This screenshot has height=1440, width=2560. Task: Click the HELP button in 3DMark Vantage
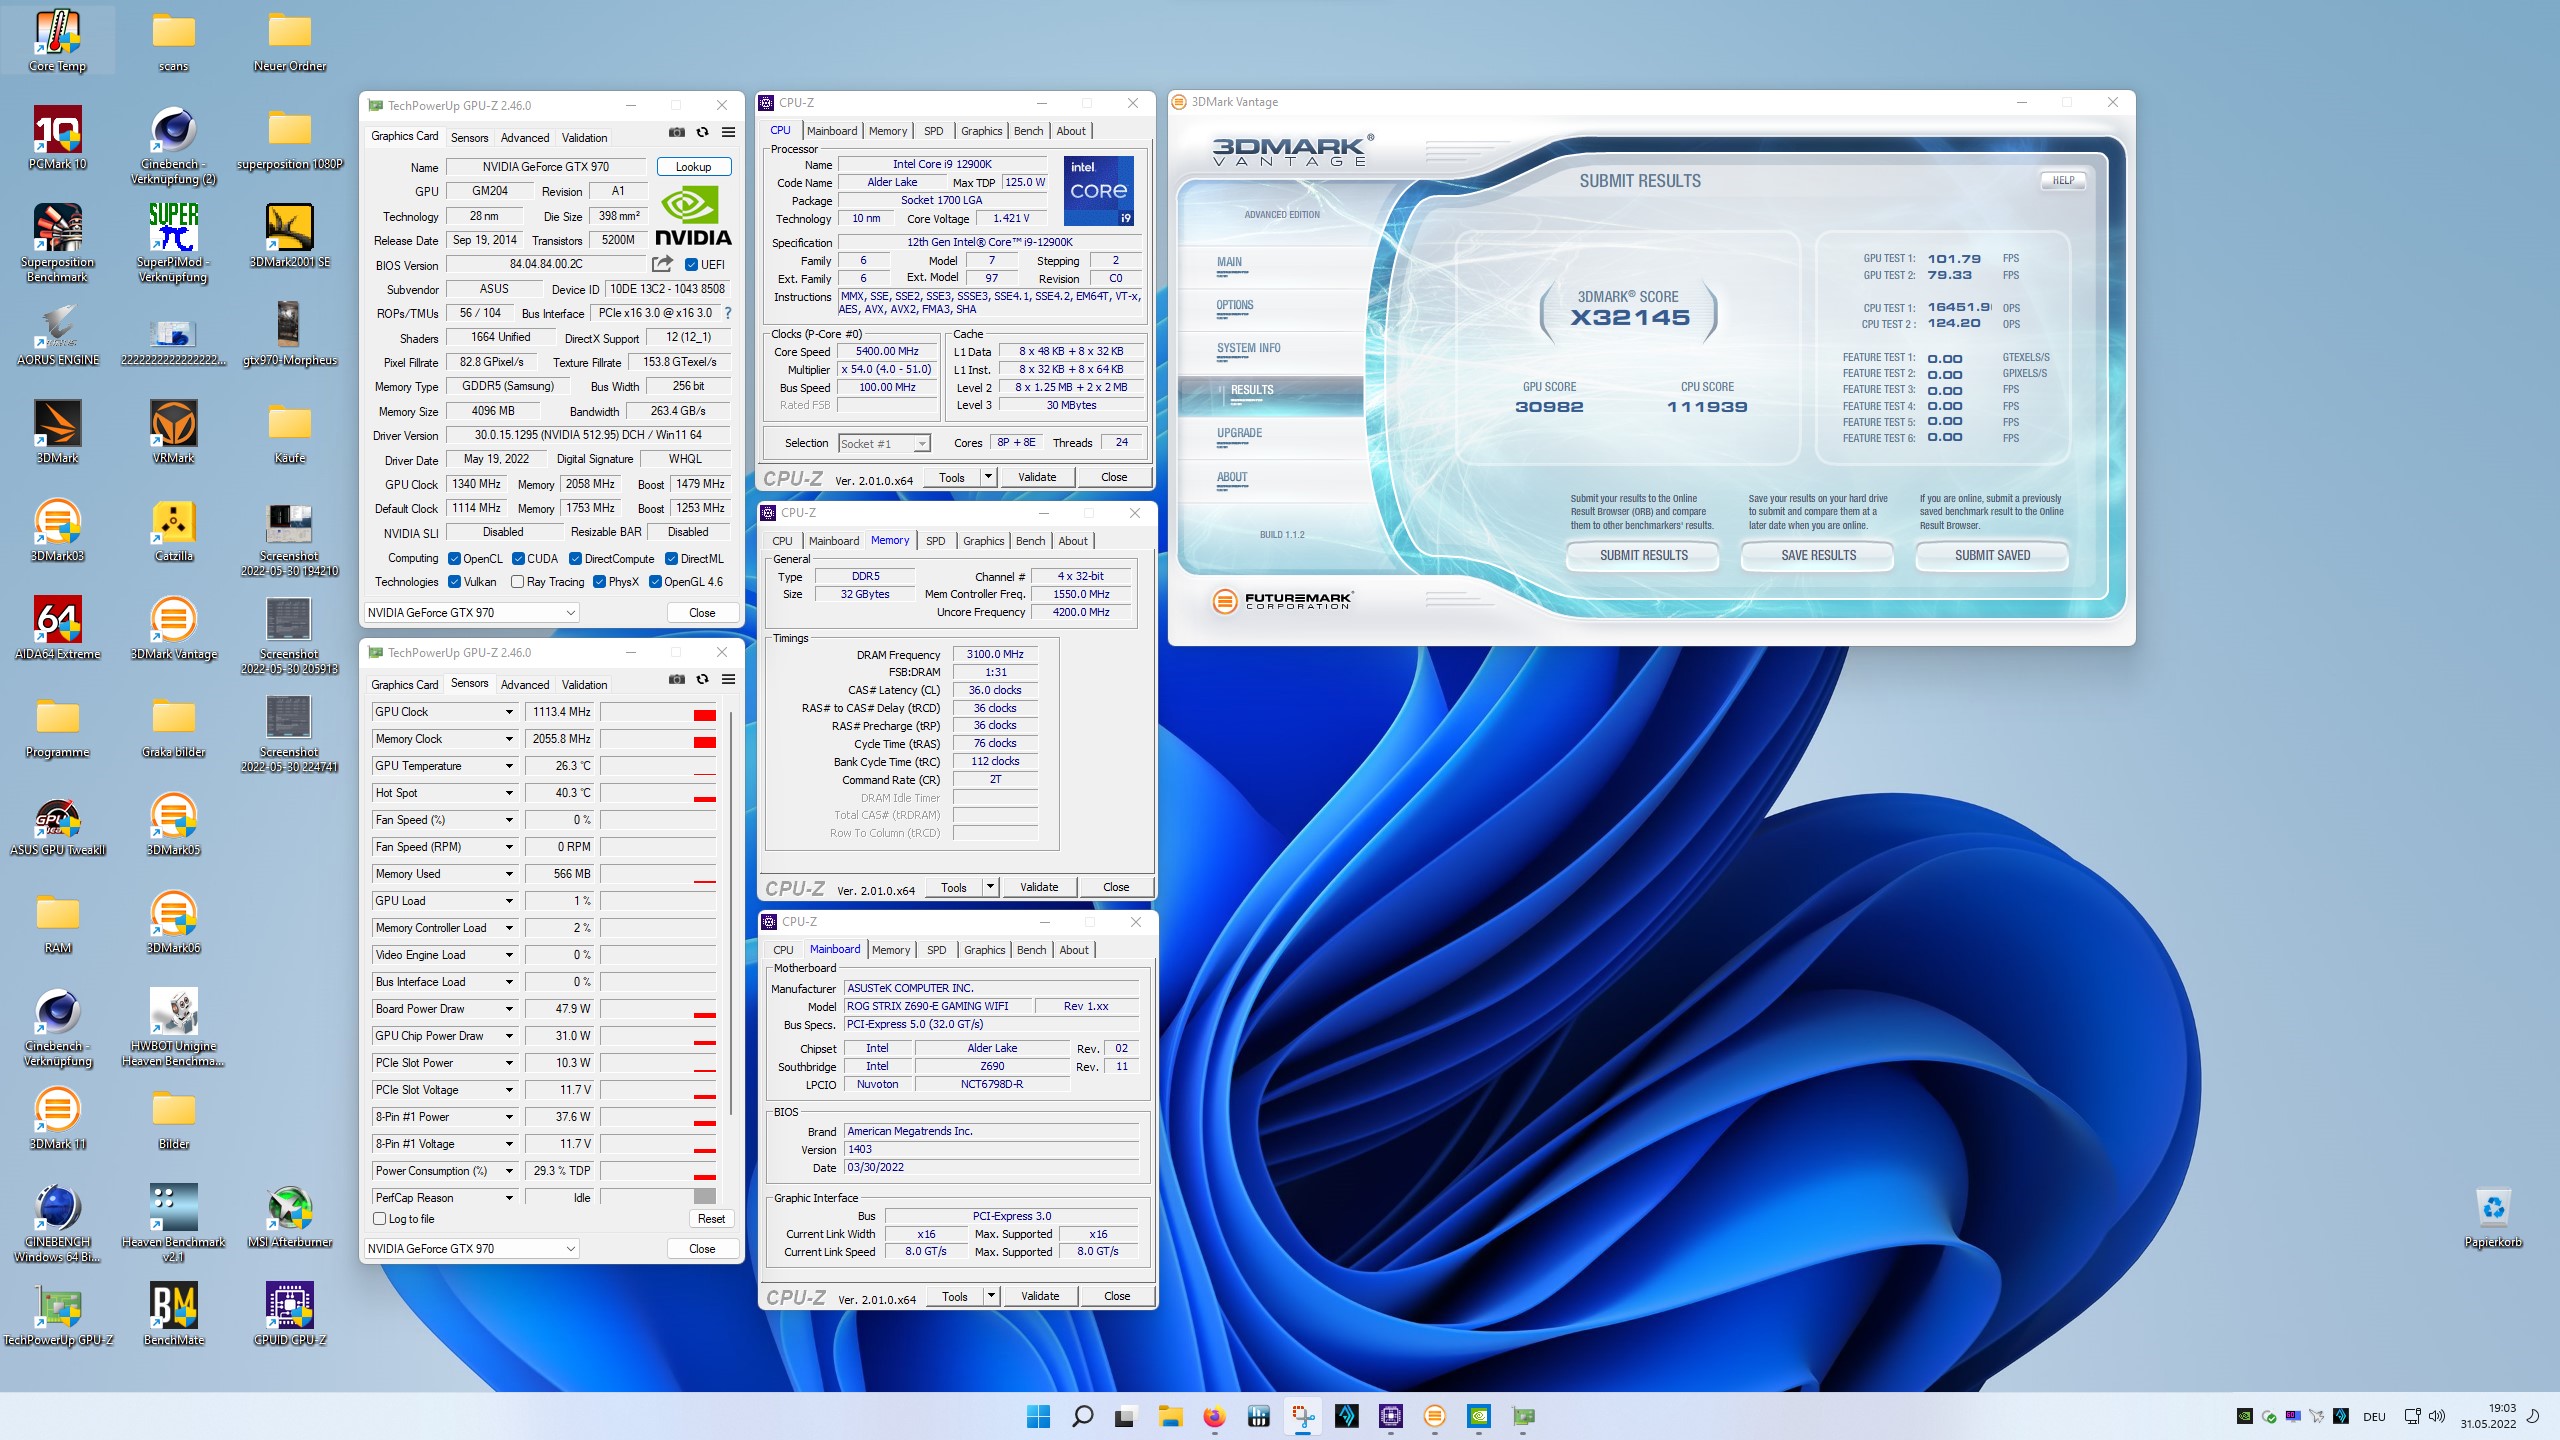pyautogui.click(x=2063, y=181)
